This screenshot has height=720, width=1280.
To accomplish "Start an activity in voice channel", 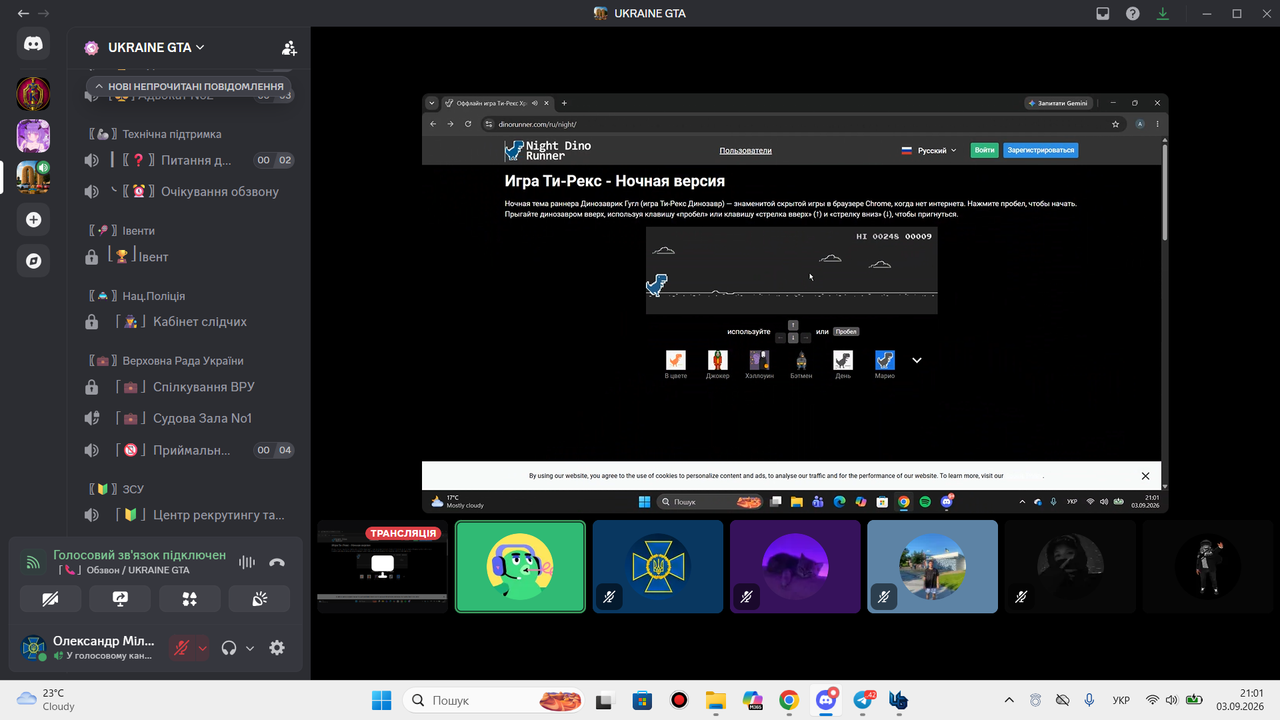I will click(x=190, y=598).
